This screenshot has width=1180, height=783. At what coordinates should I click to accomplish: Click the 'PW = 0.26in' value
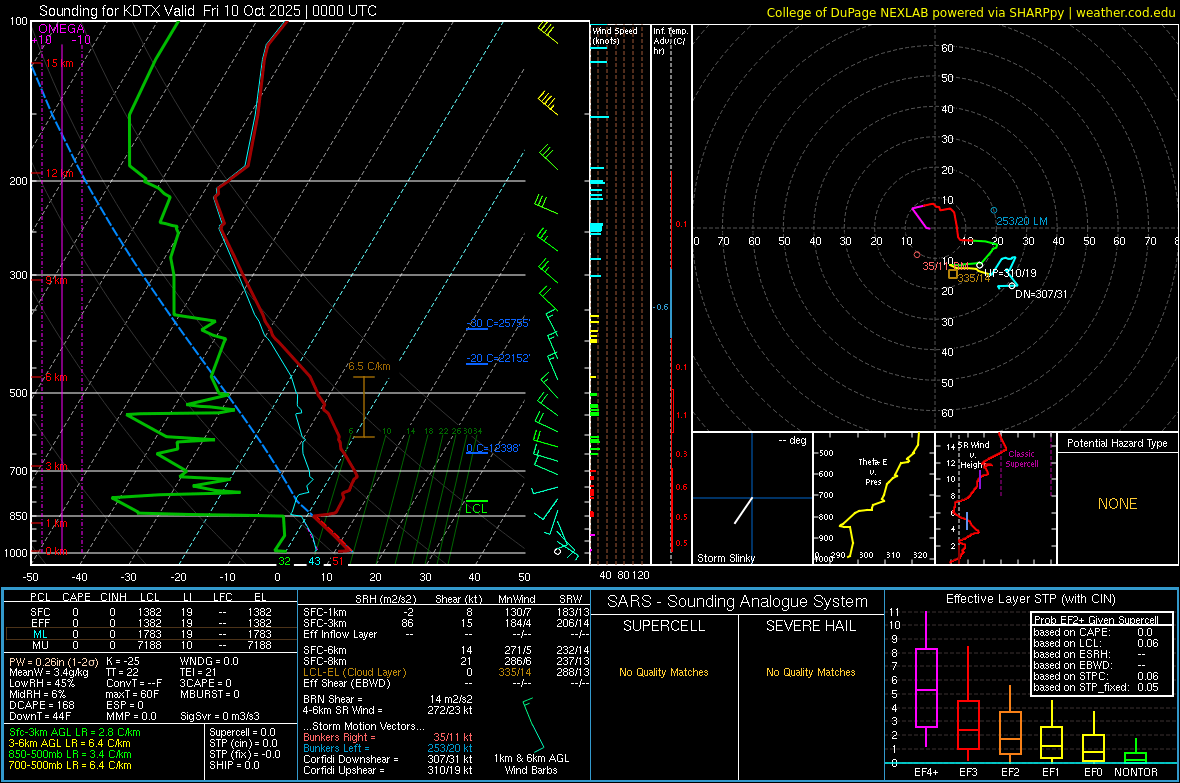[52, 661]
